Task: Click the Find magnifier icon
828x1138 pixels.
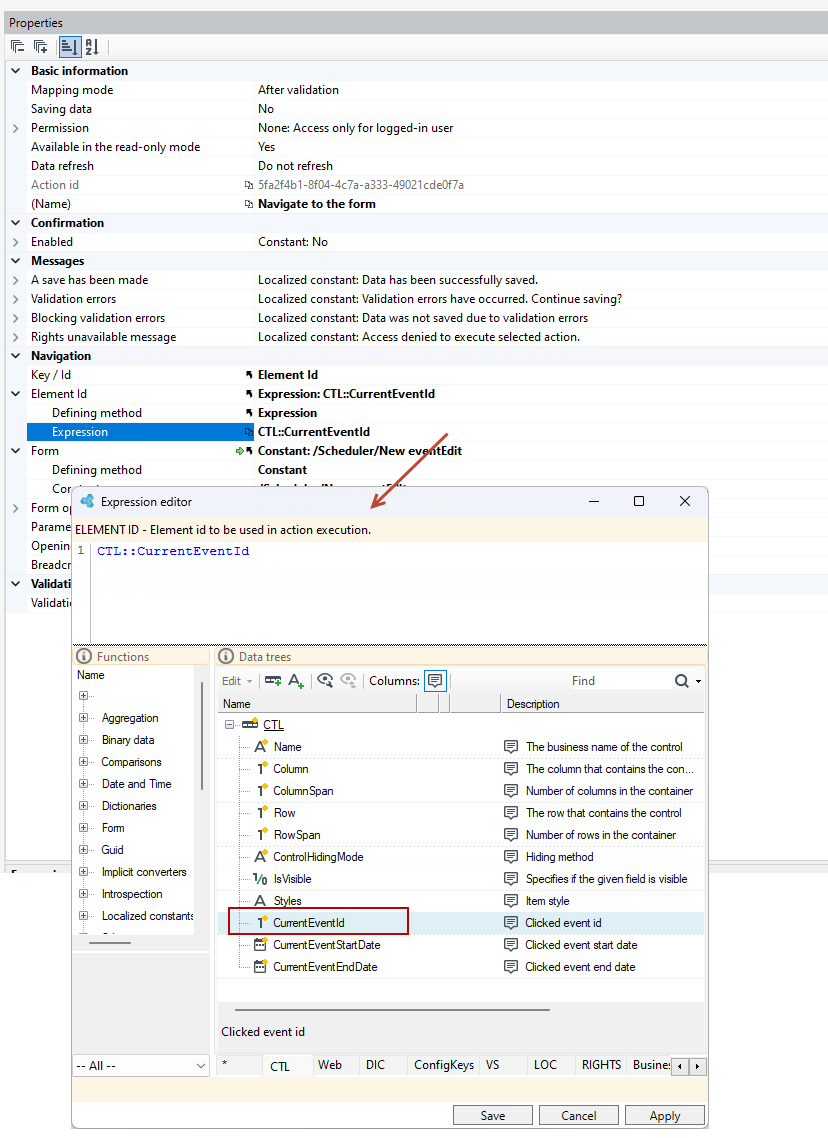Action: click(681, 681)
